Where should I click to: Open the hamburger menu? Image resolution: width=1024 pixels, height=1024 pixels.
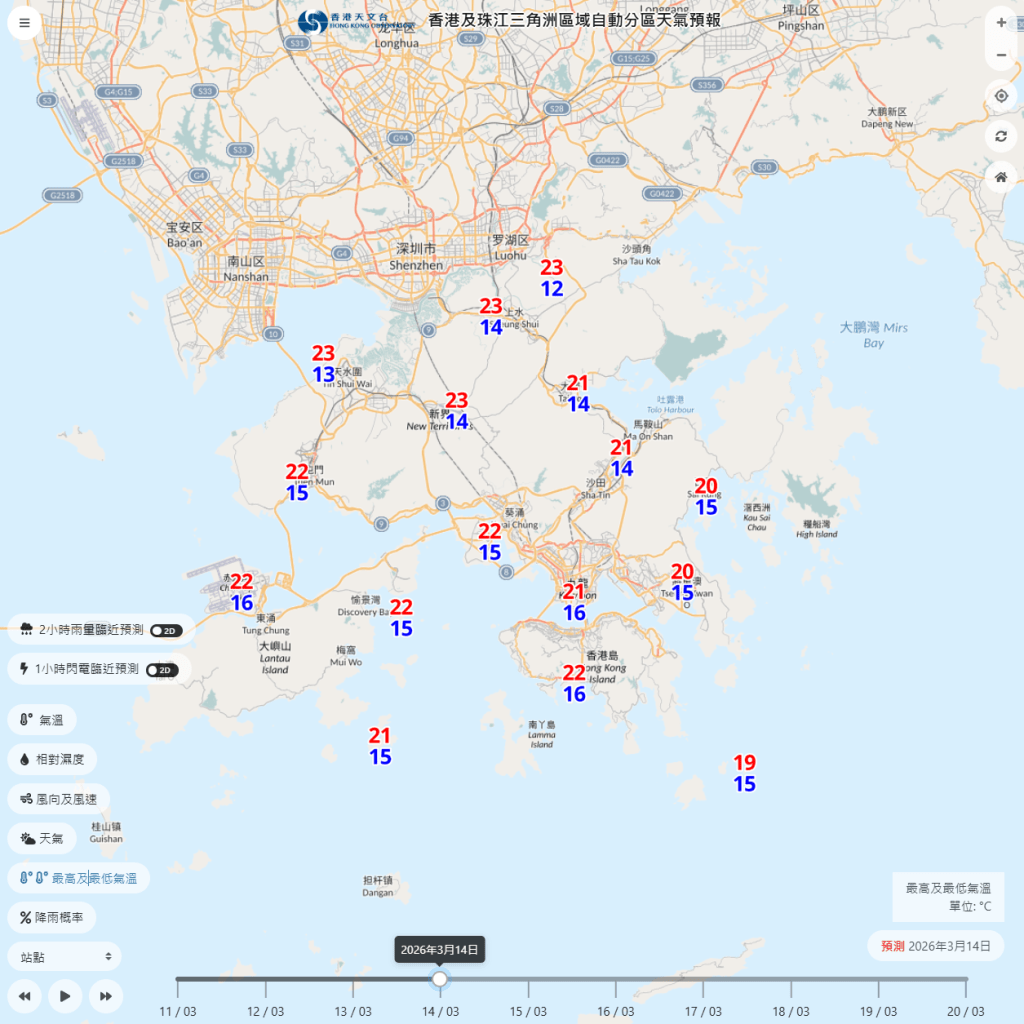pos(23,22)
